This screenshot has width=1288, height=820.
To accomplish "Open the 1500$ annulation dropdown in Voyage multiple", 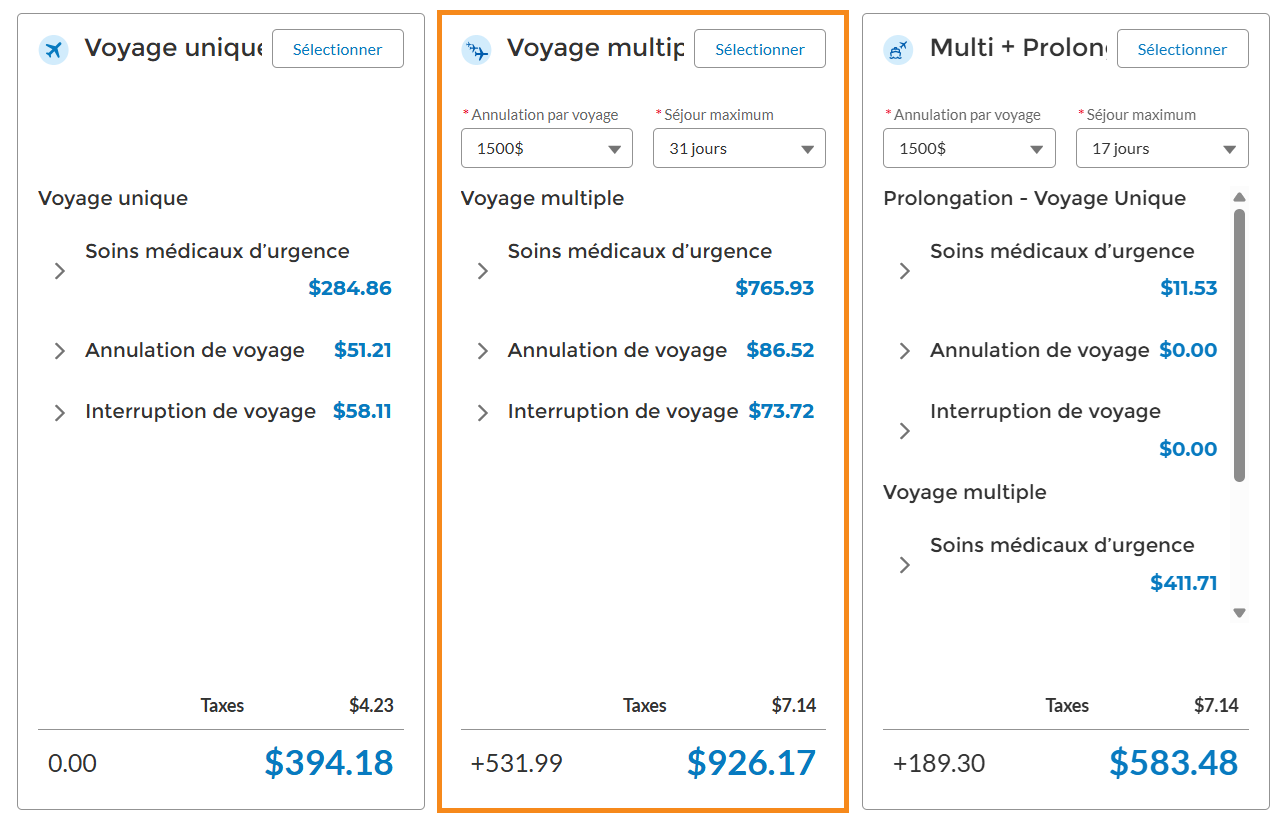I will [547, 148].
